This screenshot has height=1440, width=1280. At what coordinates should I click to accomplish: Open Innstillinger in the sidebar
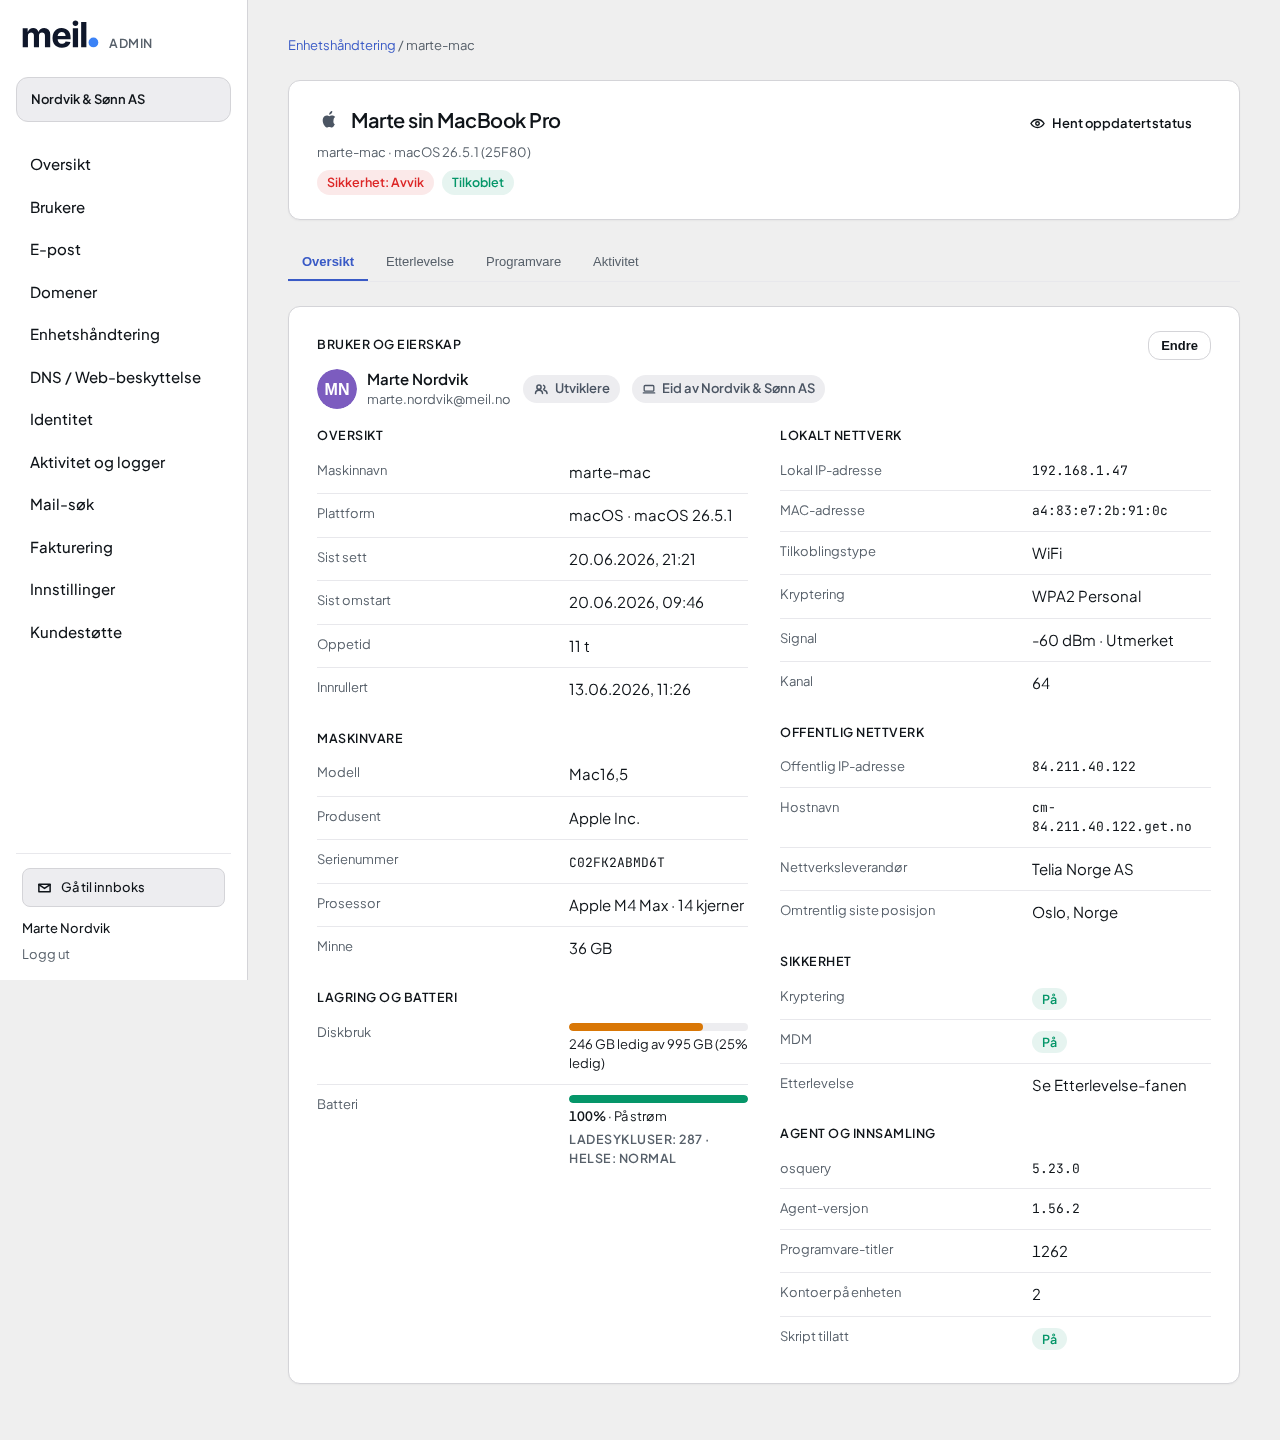pyautogui.click(x=123, y=590)
